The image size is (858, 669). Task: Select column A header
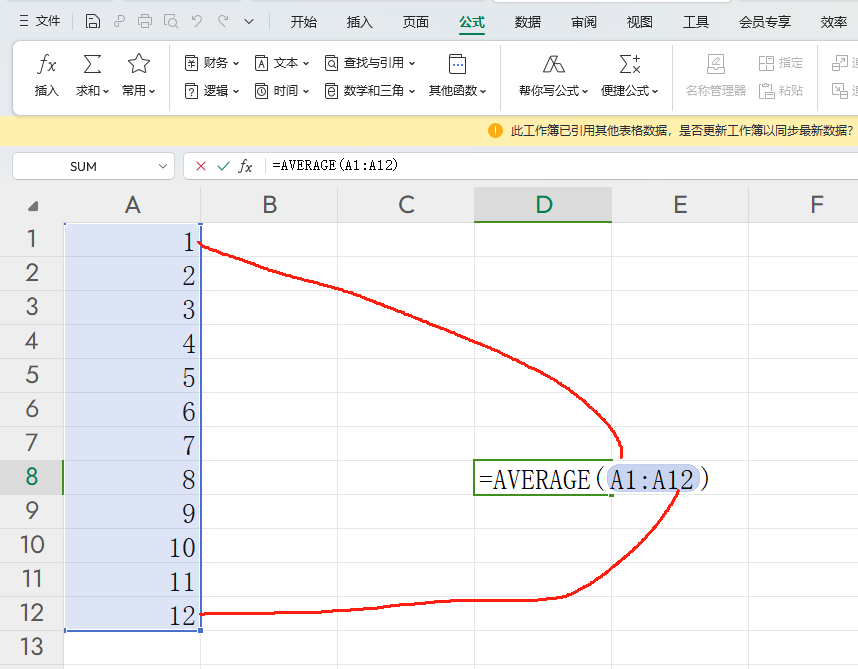point(132,205)
